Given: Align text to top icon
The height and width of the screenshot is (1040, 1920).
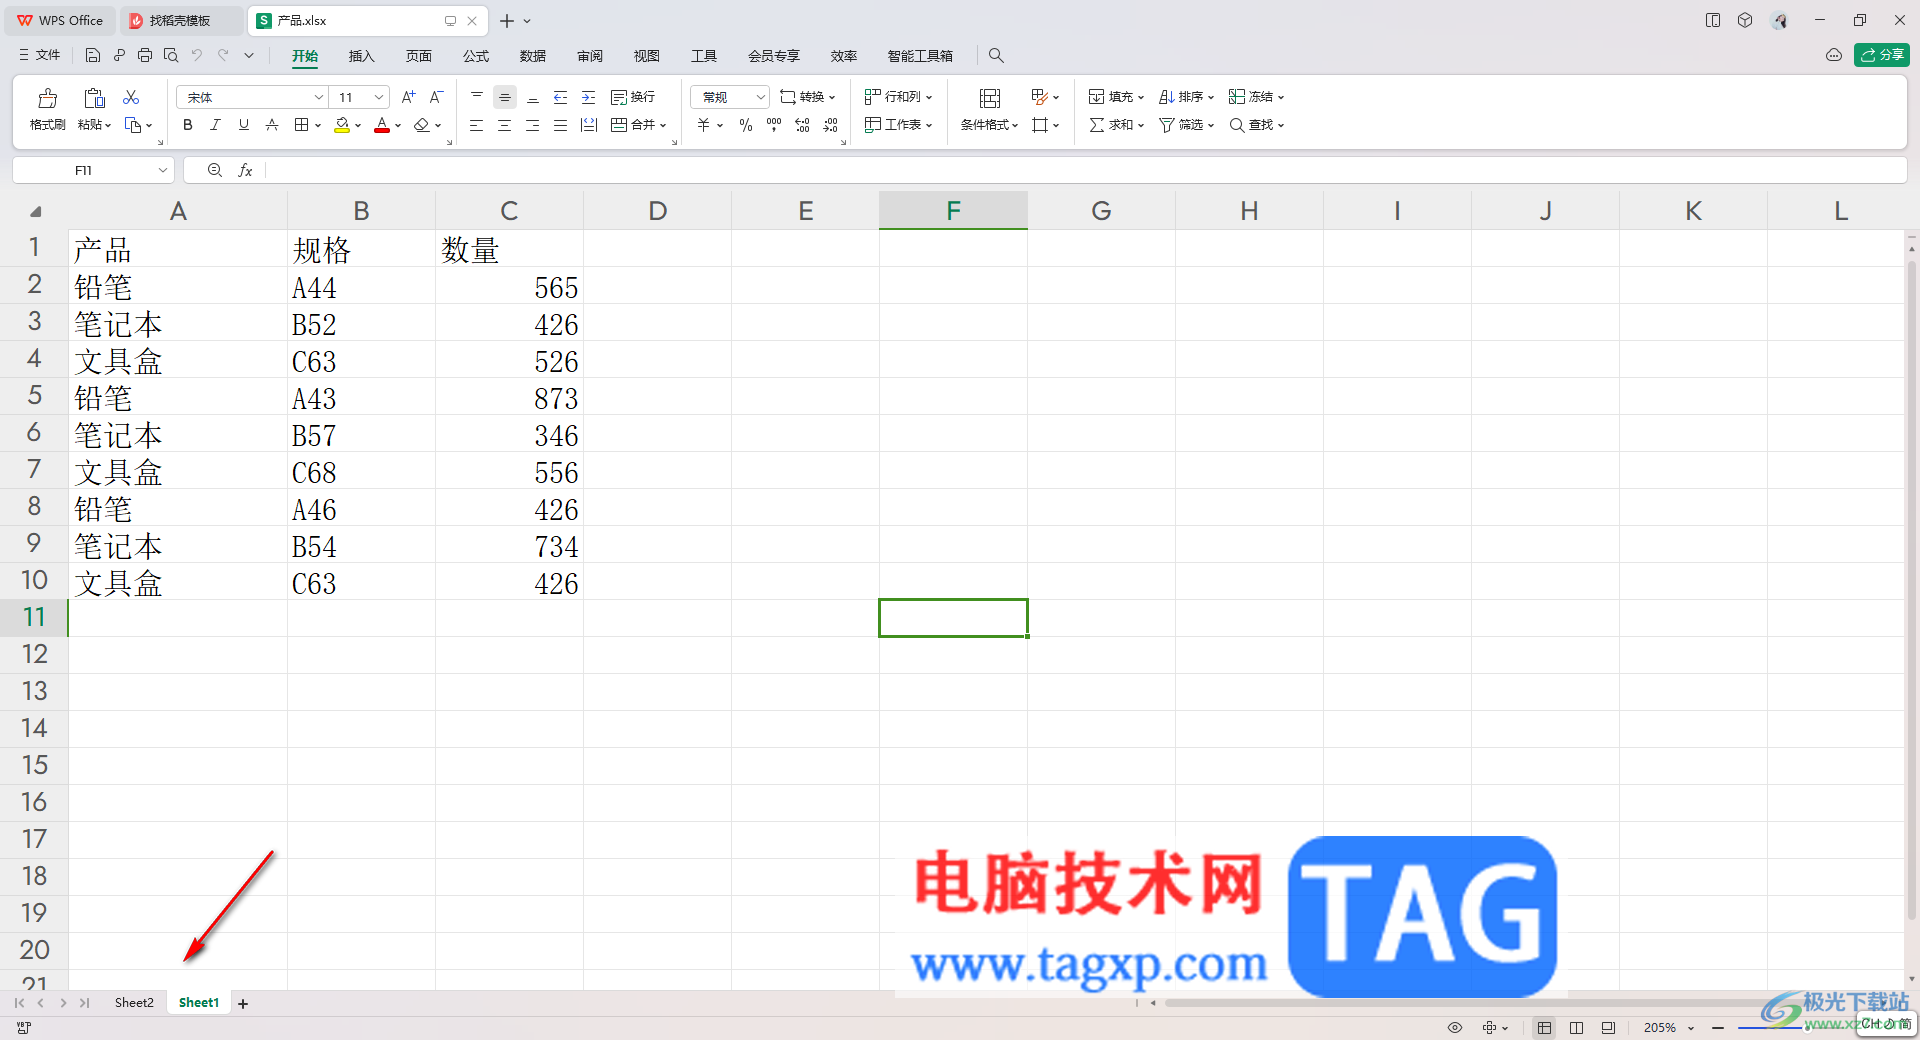Looking at the screenshot, I should point(477,97).
